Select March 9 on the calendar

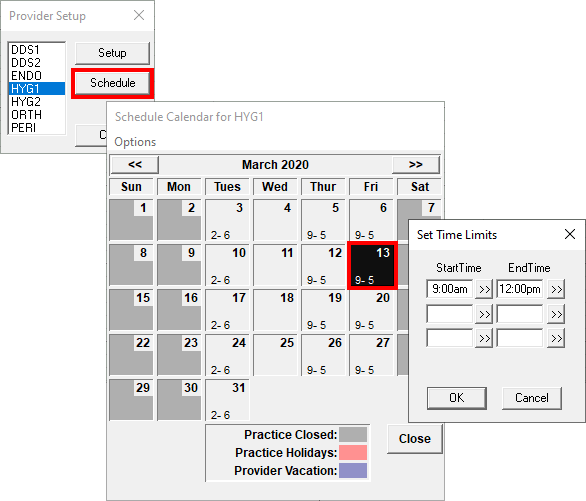179,265
